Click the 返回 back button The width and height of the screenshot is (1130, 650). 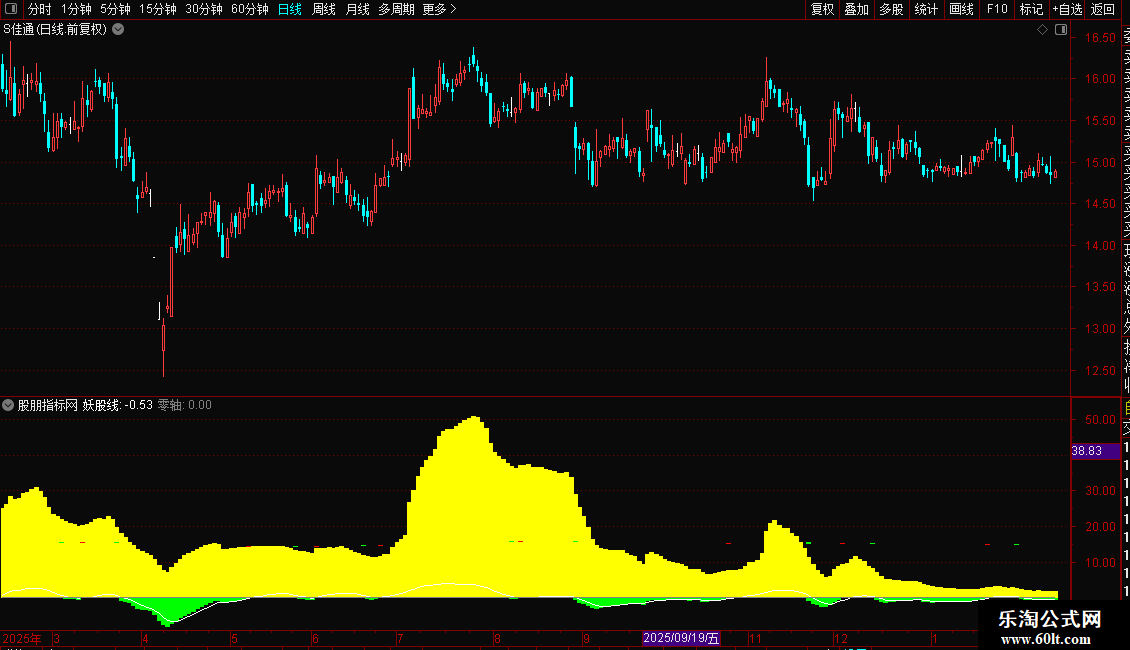click(x=1103, y=9)
